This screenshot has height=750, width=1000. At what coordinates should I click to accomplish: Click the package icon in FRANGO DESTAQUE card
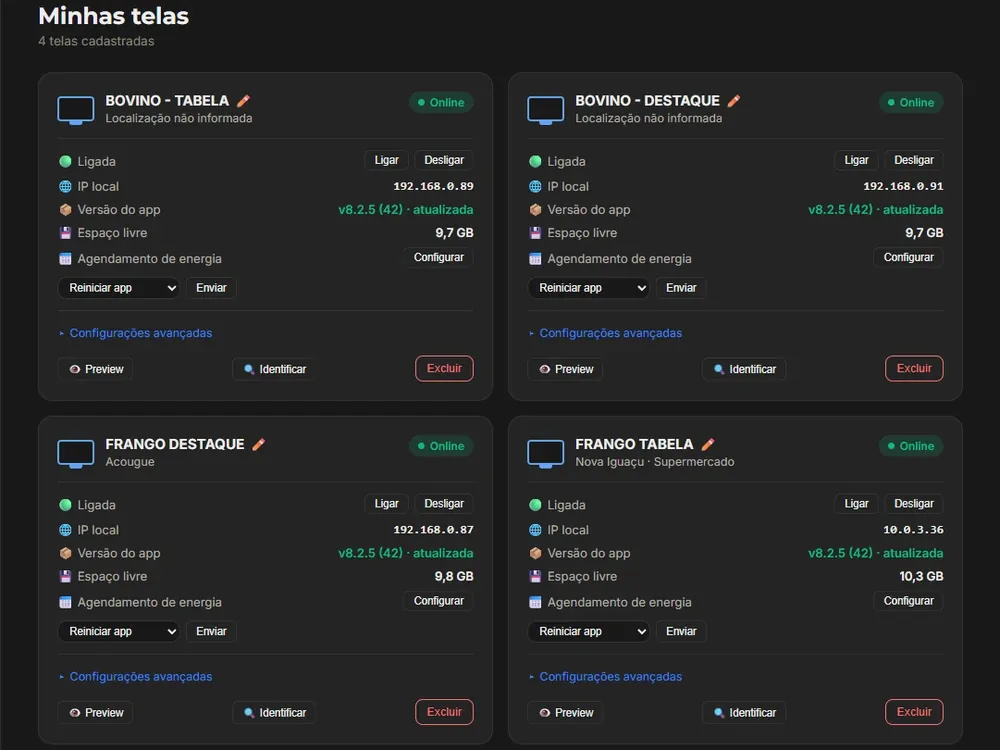[65, 553]
